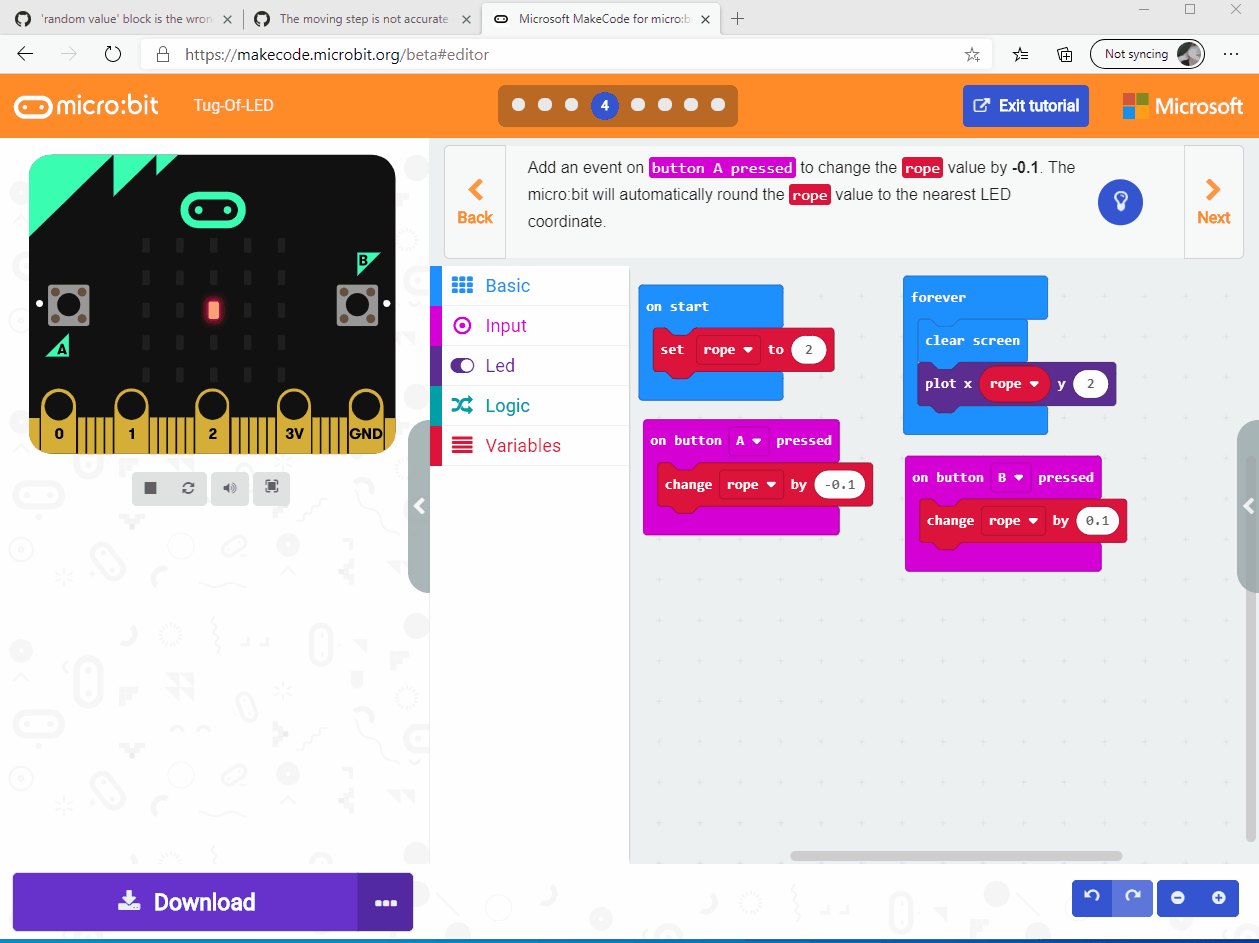Open rope dropdown in plot x block
The width and height of the screenshot is (1259, 943).
1014,384
